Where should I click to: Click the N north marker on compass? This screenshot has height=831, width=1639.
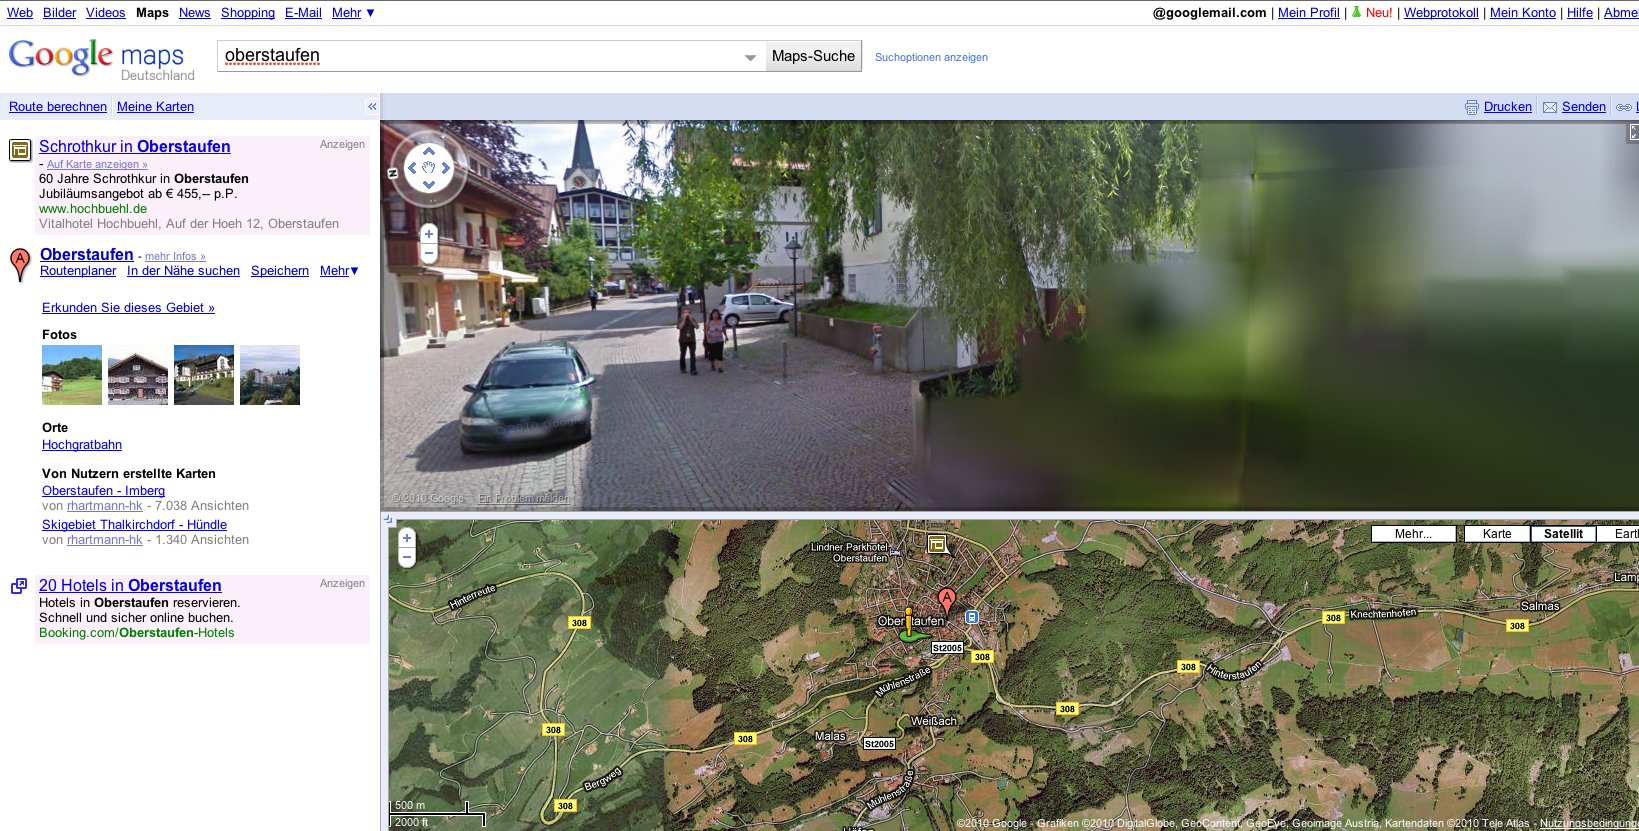tap(393, 173)
